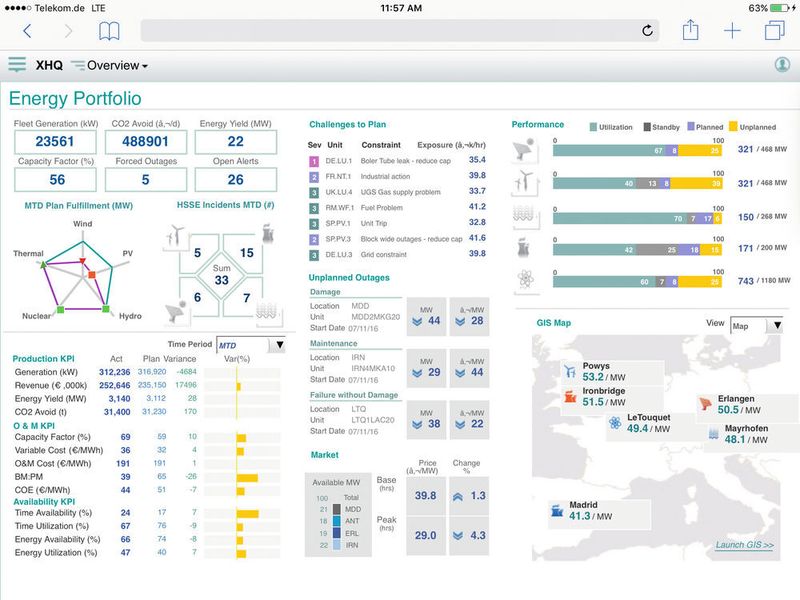Open the Capacity Factor 56 tile
800x600 pixels.
point(55,180)
